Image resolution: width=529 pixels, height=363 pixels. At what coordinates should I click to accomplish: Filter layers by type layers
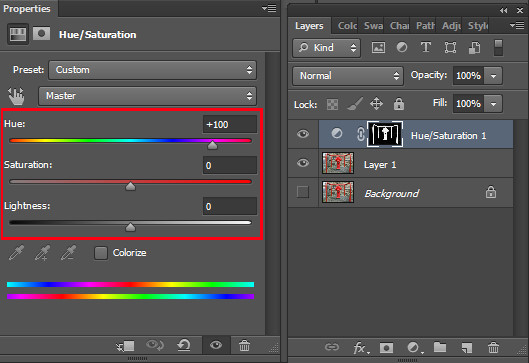(x=426, y=47)
